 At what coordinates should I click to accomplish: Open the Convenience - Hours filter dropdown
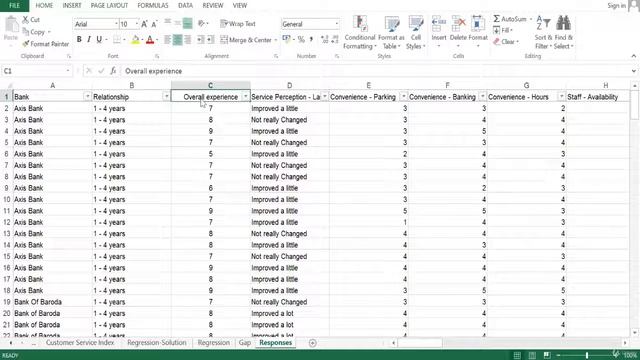[561, 96]
